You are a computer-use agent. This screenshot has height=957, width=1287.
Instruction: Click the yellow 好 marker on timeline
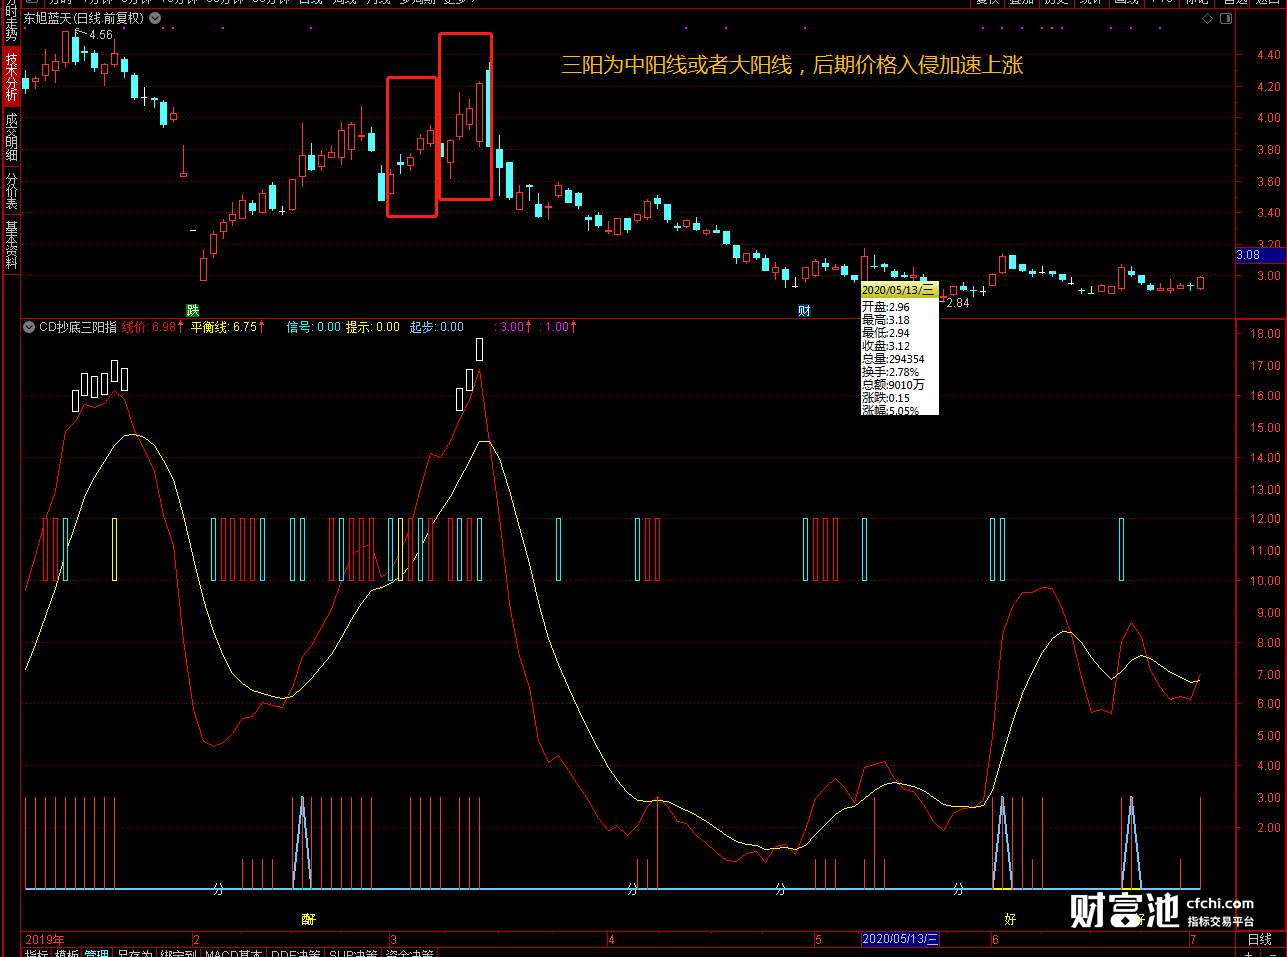tap(1010, 918)
